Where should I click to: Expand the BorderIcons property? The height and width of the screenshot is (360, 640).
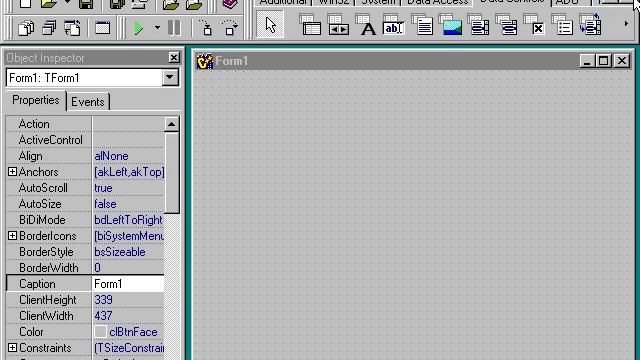(12, 236)
